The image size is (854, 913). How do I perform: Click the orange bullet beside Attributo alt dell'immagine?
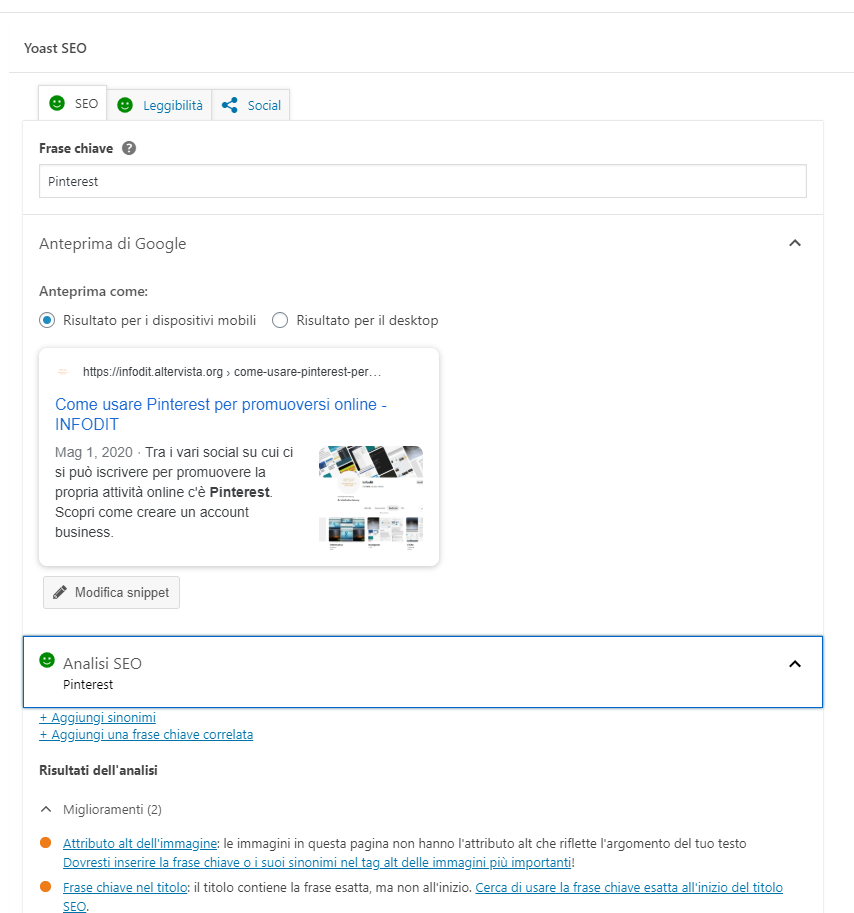45,843
